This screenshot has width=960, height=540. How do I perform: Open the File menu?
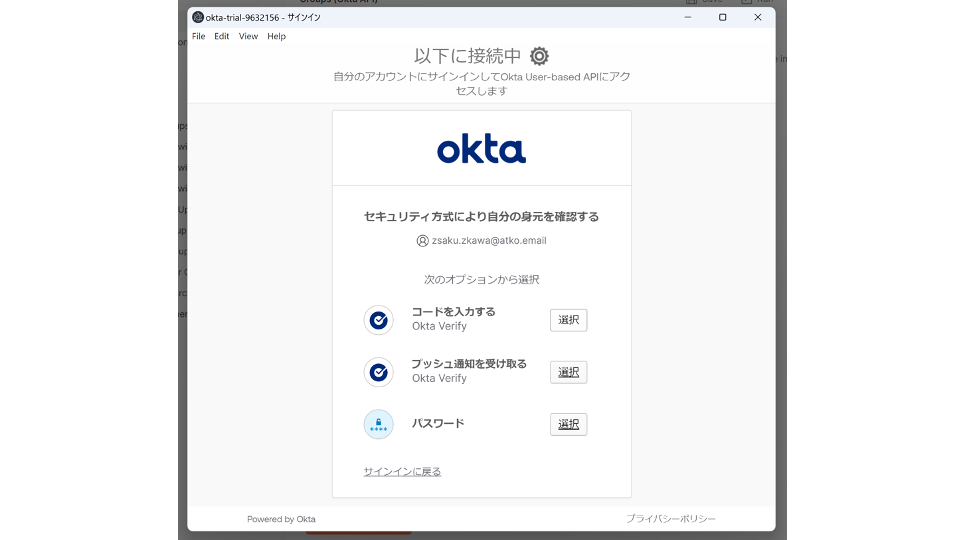(198, 36)
